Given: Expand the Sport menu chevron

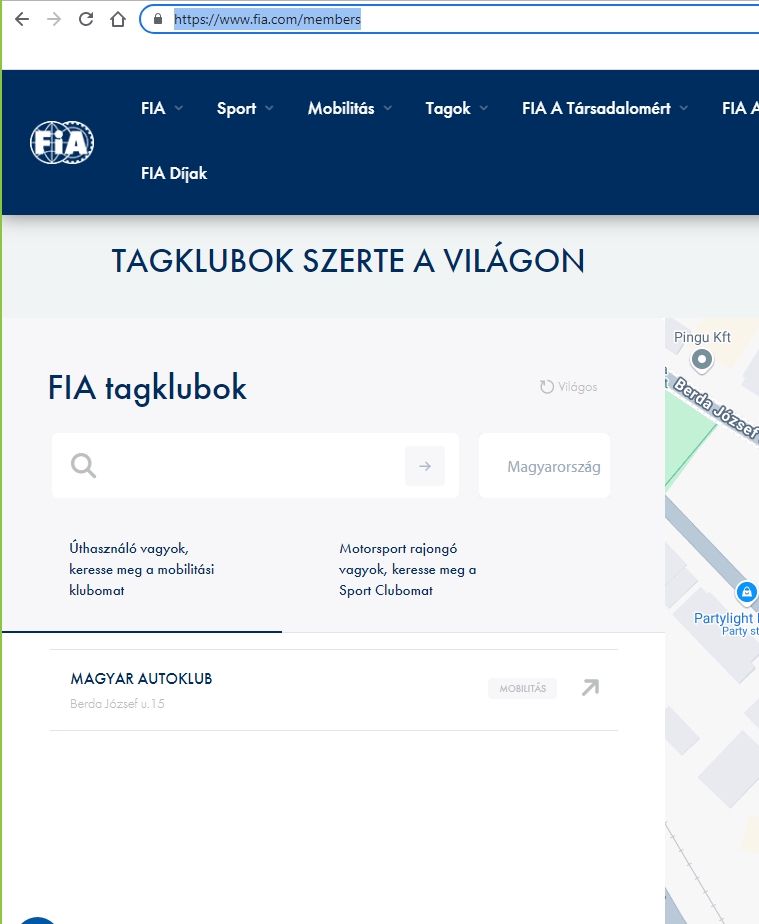Looking at the screenshot, I should click(x=269, y=108).
